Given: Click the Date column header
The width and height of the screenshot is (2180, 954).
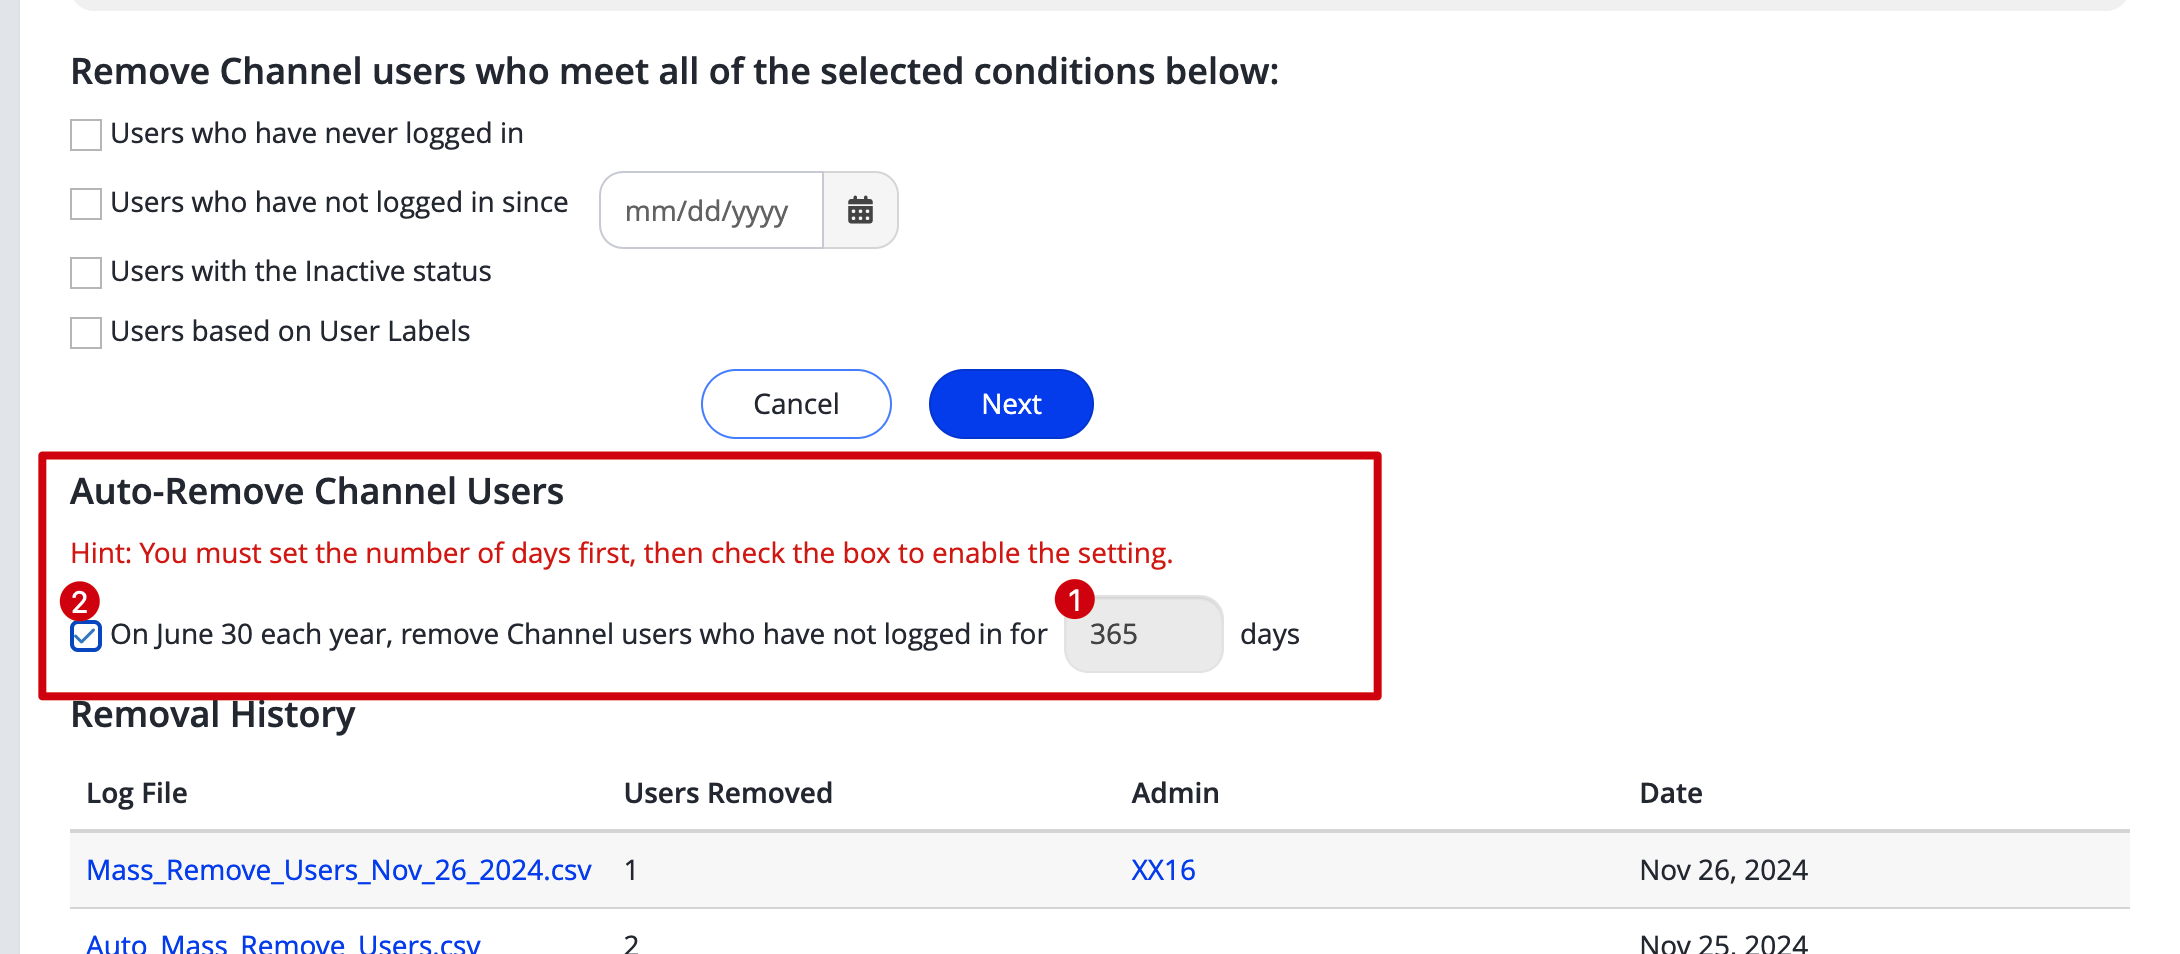Looking at the screenshot, I should pos(1671,793).
